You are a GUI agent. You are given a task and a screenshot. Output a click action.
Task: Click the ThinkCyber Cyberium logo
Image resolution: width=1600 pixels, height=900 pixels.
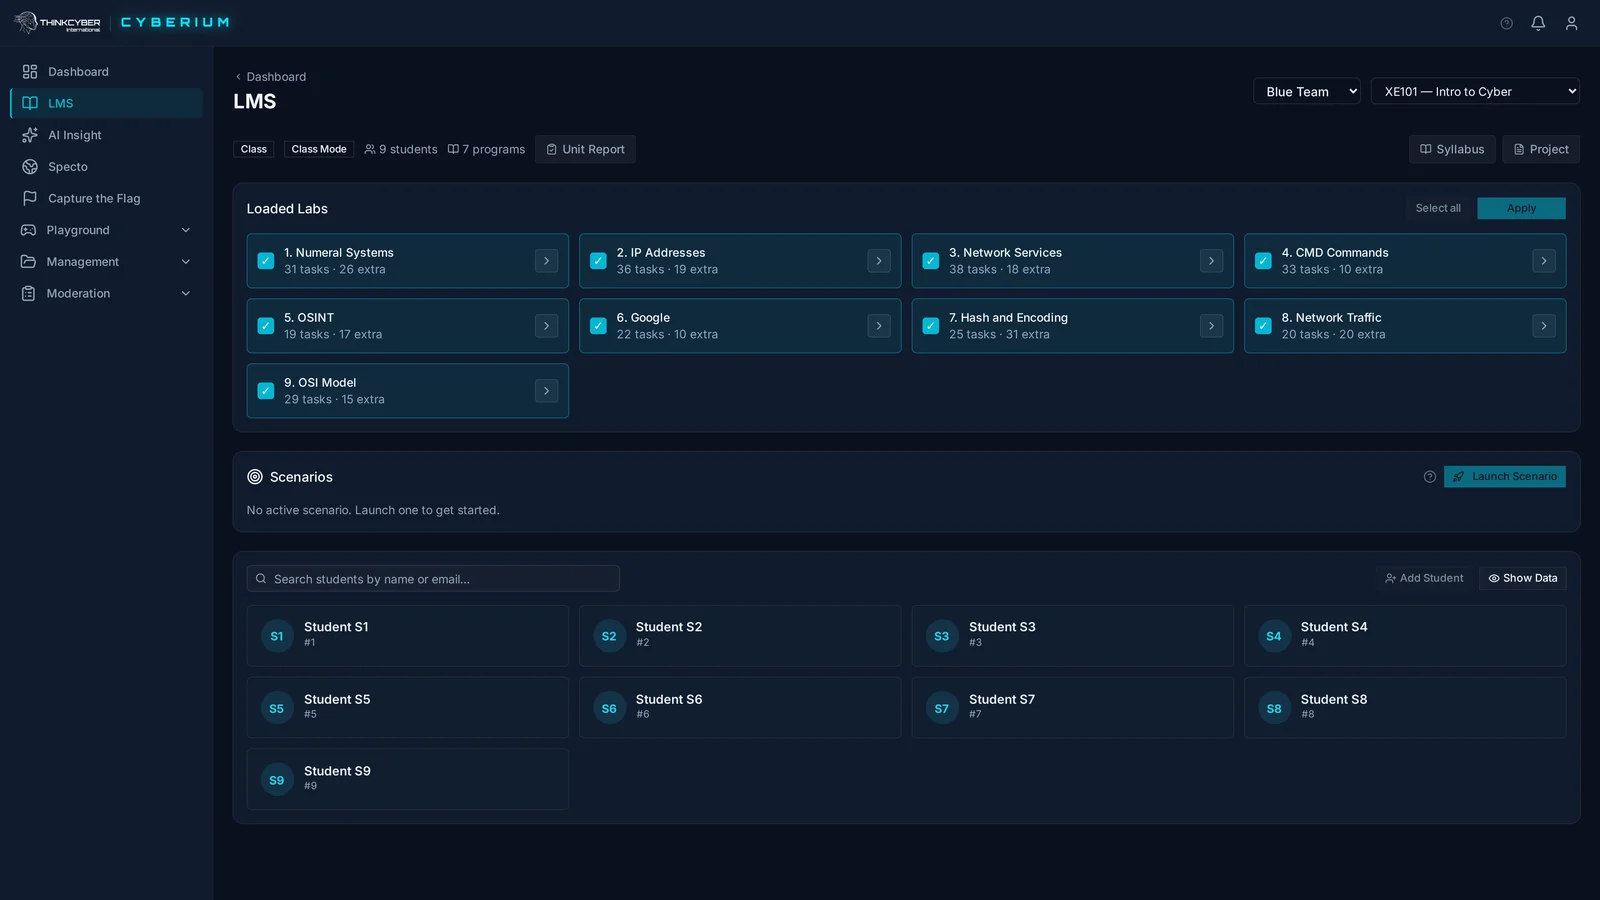click(x=122, y=22)
